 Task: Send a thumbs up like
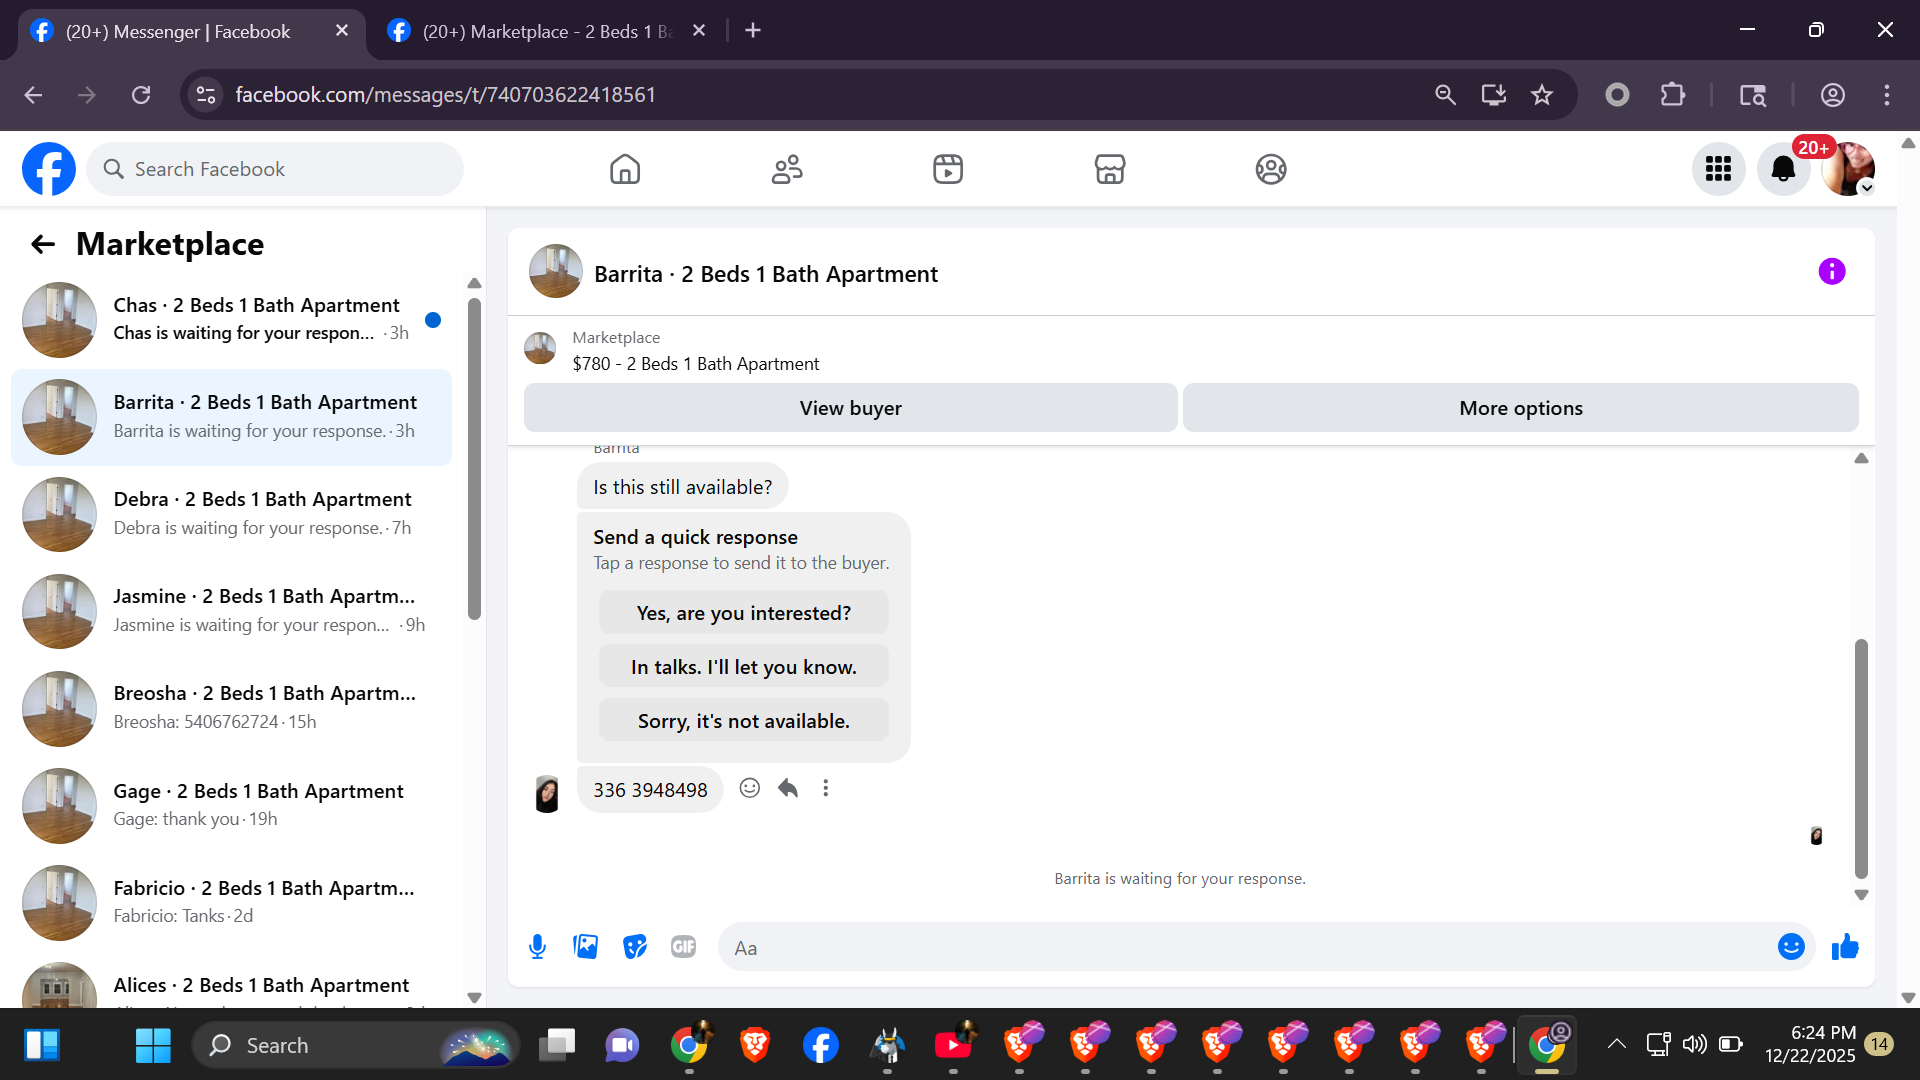pyautogui.click(x=1845, y=947)
